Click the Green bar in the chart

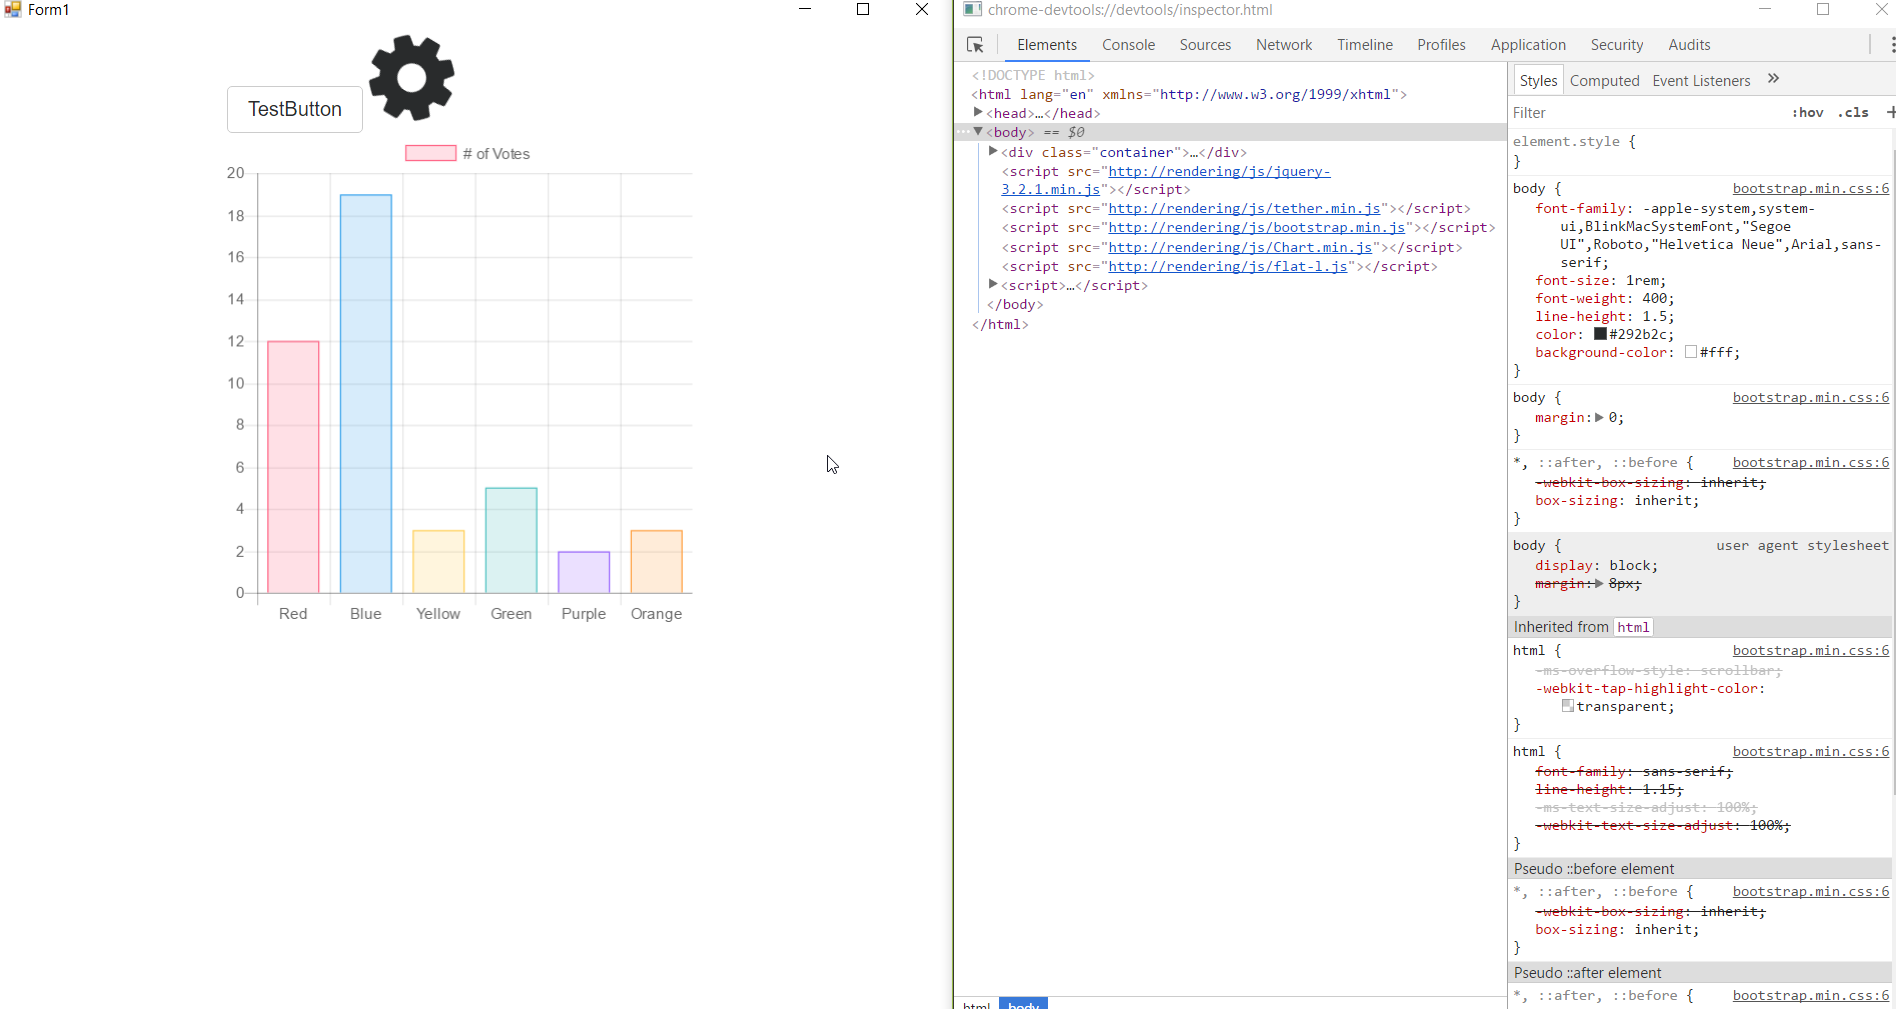(511, 540)
